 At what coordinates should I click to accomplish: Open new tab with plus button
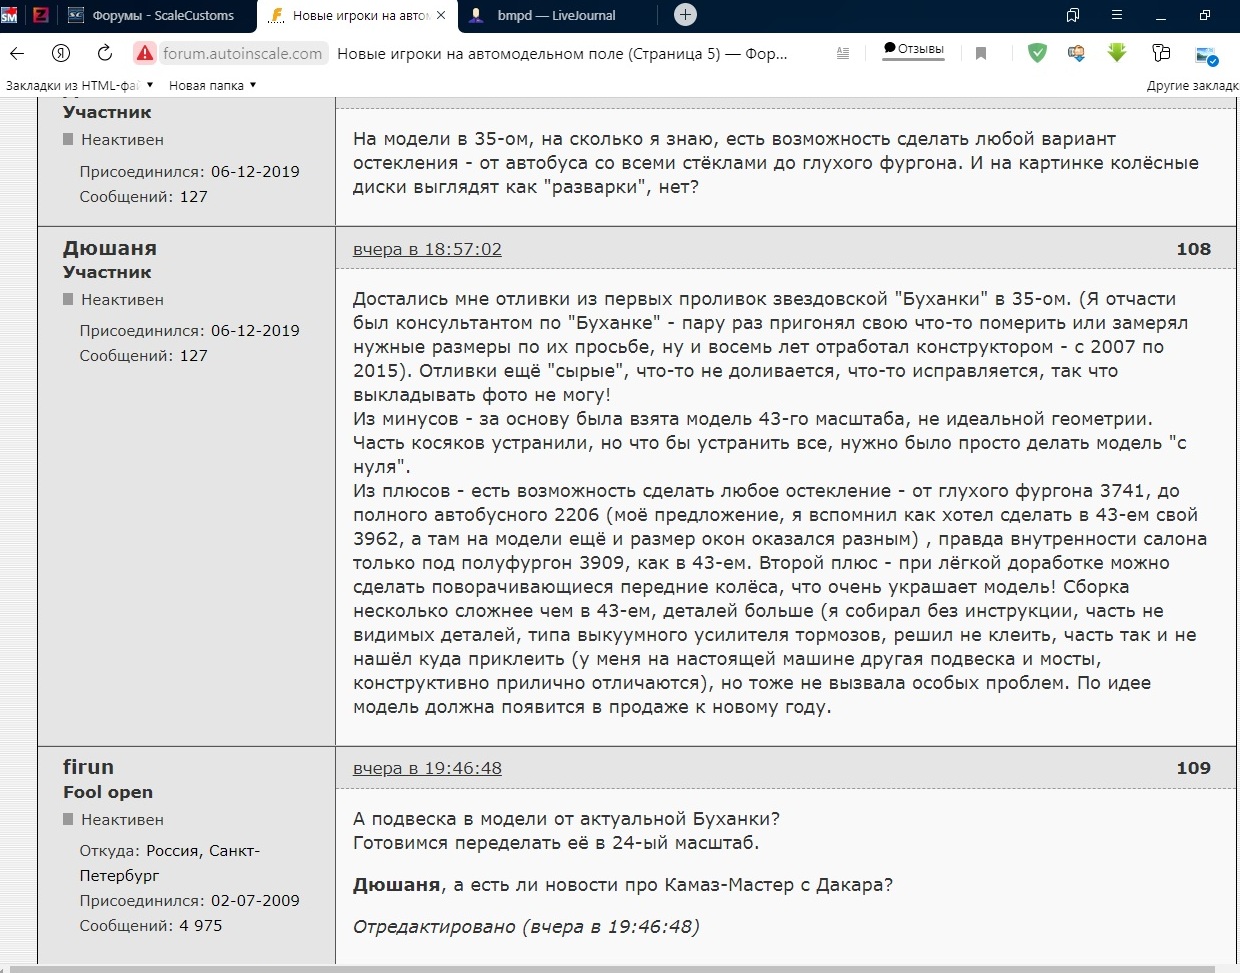coord(685,15)
